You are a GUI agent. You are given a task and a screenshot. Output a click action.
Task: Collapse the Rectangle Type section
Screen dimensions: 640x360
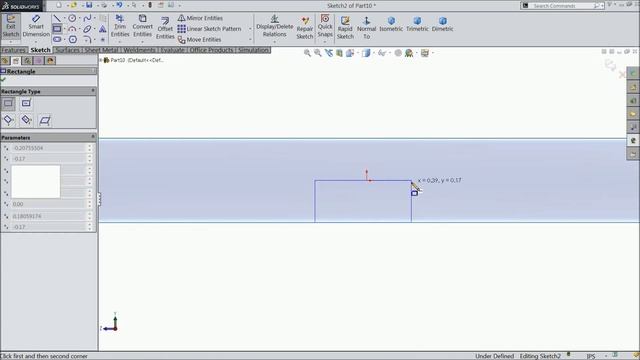click(93, 91)
